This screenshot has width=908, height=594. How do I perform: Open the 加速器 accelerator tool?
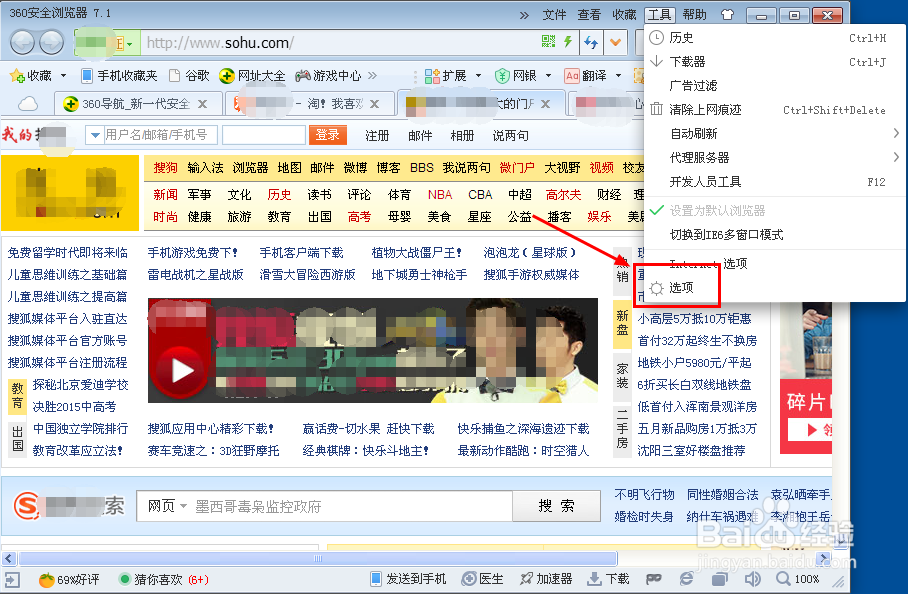tap(546, 579)
